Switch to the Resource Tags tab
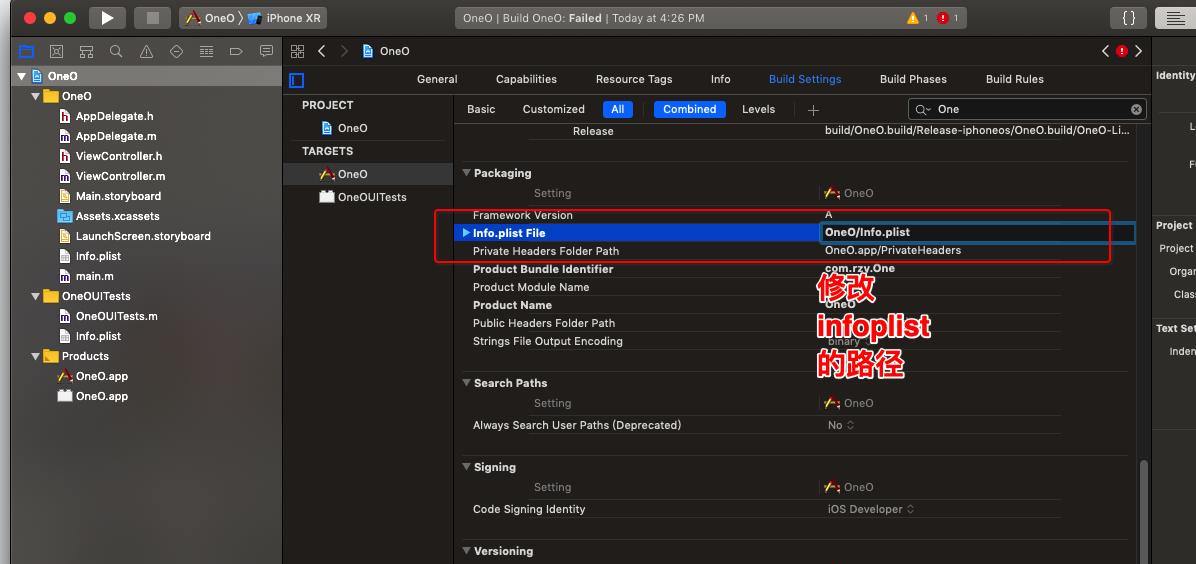The width and height of the screenshot is (1196, 564). click(x=634, y=79)
